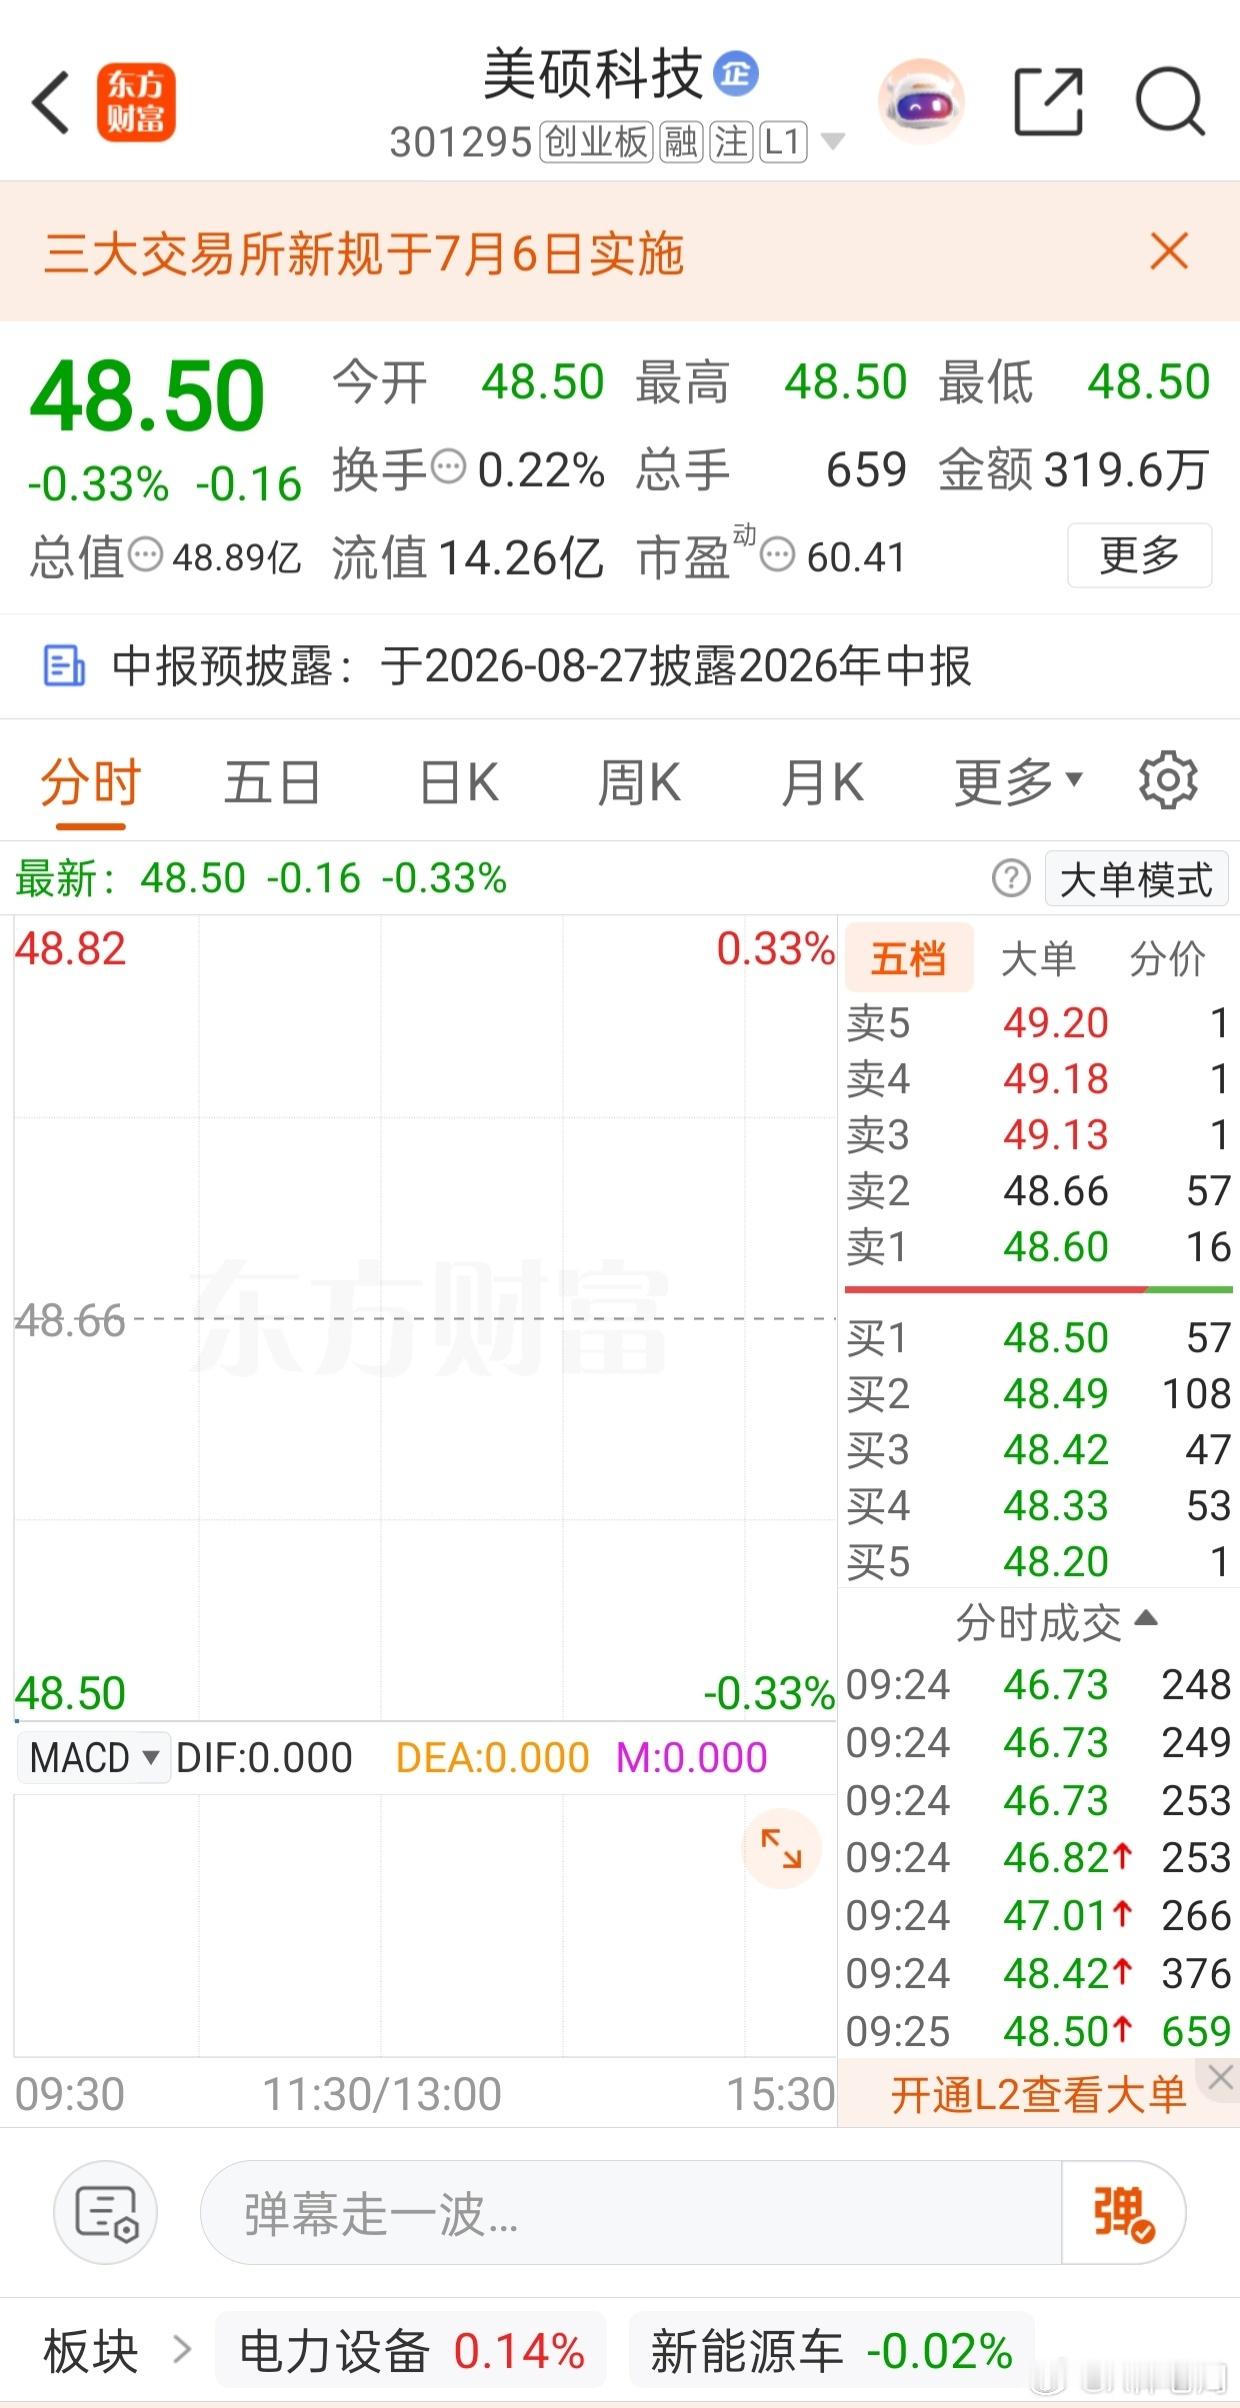This screenshot has width=1240, height=2408.
Task: Select the 大单 tab
Action: coord(1038,958)
